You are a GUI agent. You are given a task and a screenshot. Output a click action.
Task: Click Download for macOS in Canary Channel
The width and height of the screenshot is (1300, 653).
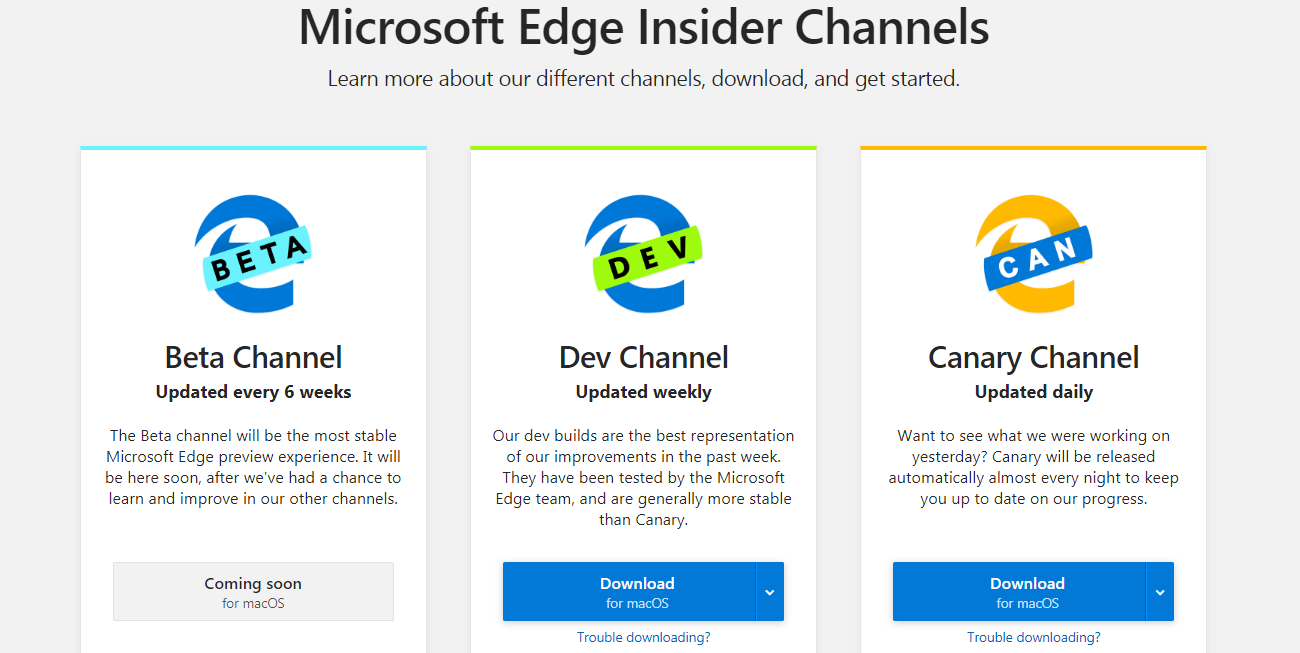tap(1027, 591)
